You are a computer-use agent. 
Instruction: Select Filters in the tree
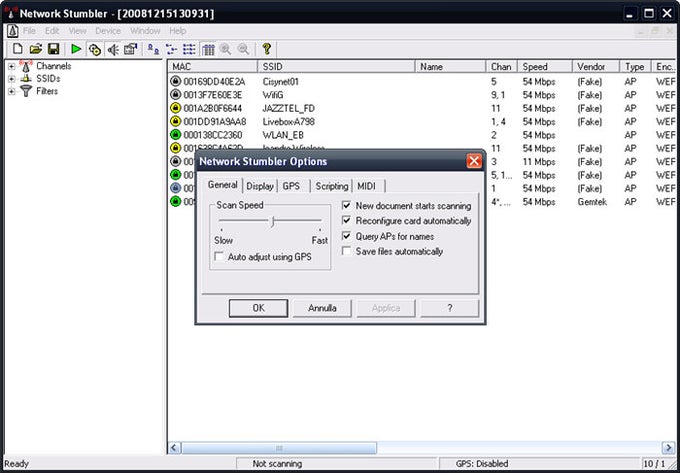tap(47, 91)
